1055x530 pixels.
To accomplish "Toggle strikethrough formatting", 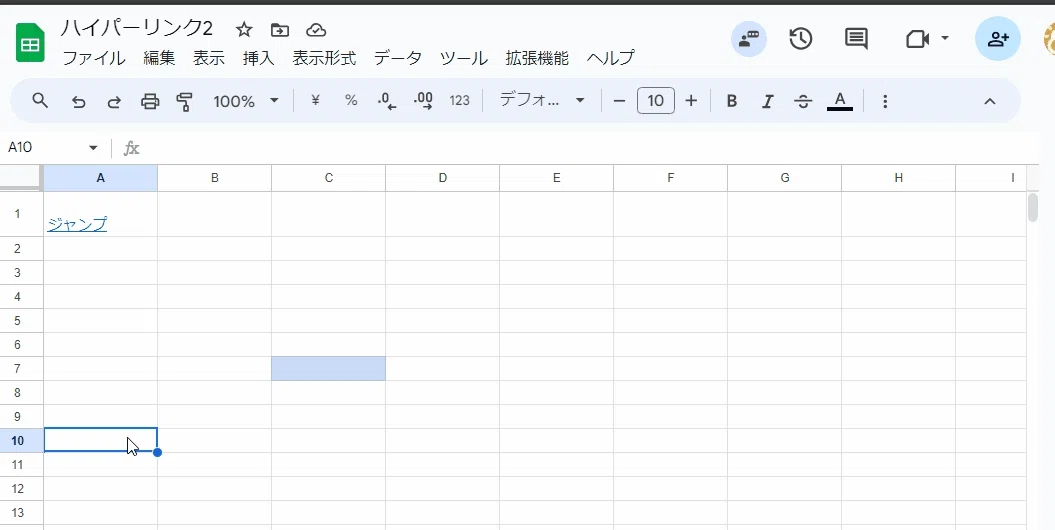I will [803, 102].
